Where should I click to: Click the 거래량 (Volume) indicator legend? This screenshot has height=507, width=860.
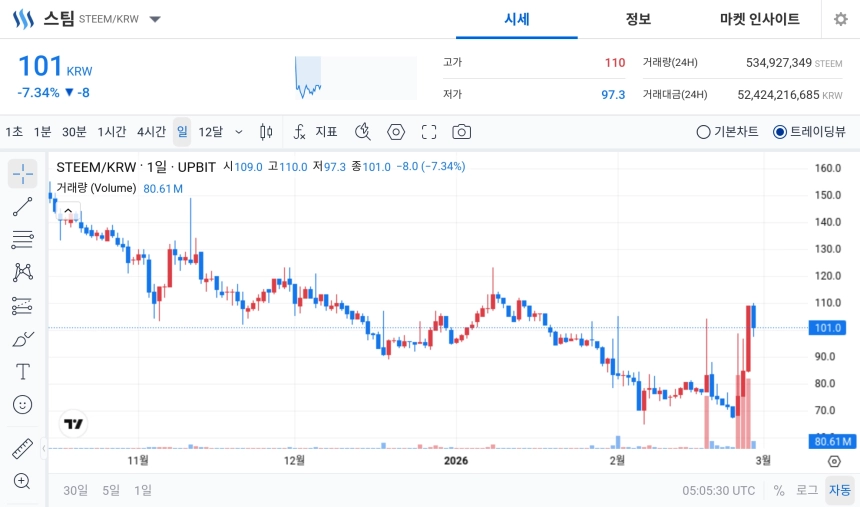[x=96, y=188]
